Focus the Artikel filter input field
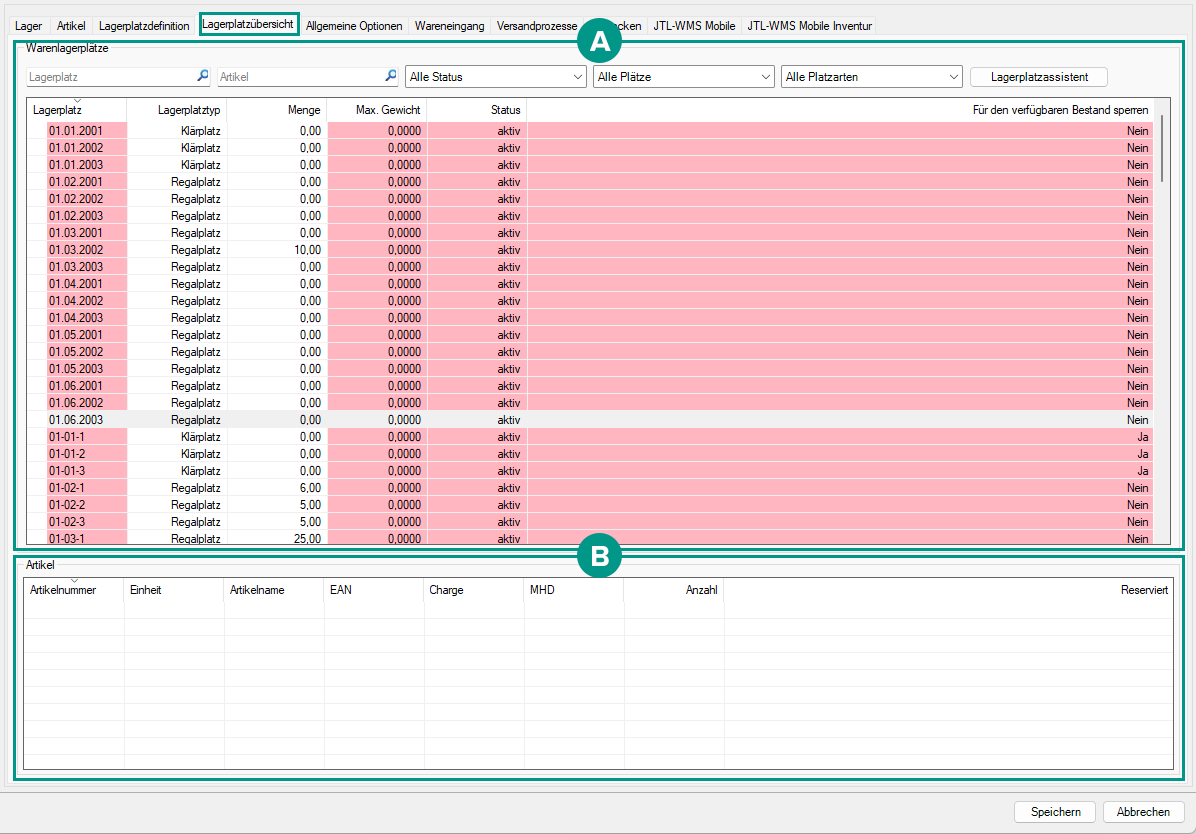This screenshot has height=834, width=1196. (298, 77)
